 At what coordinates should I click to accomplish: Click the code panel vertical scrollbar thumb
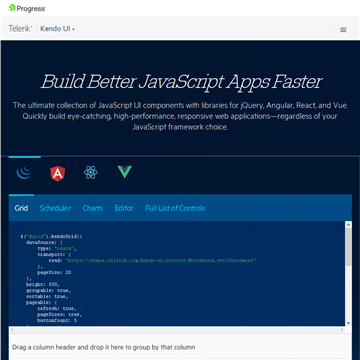tap(348, 247)
